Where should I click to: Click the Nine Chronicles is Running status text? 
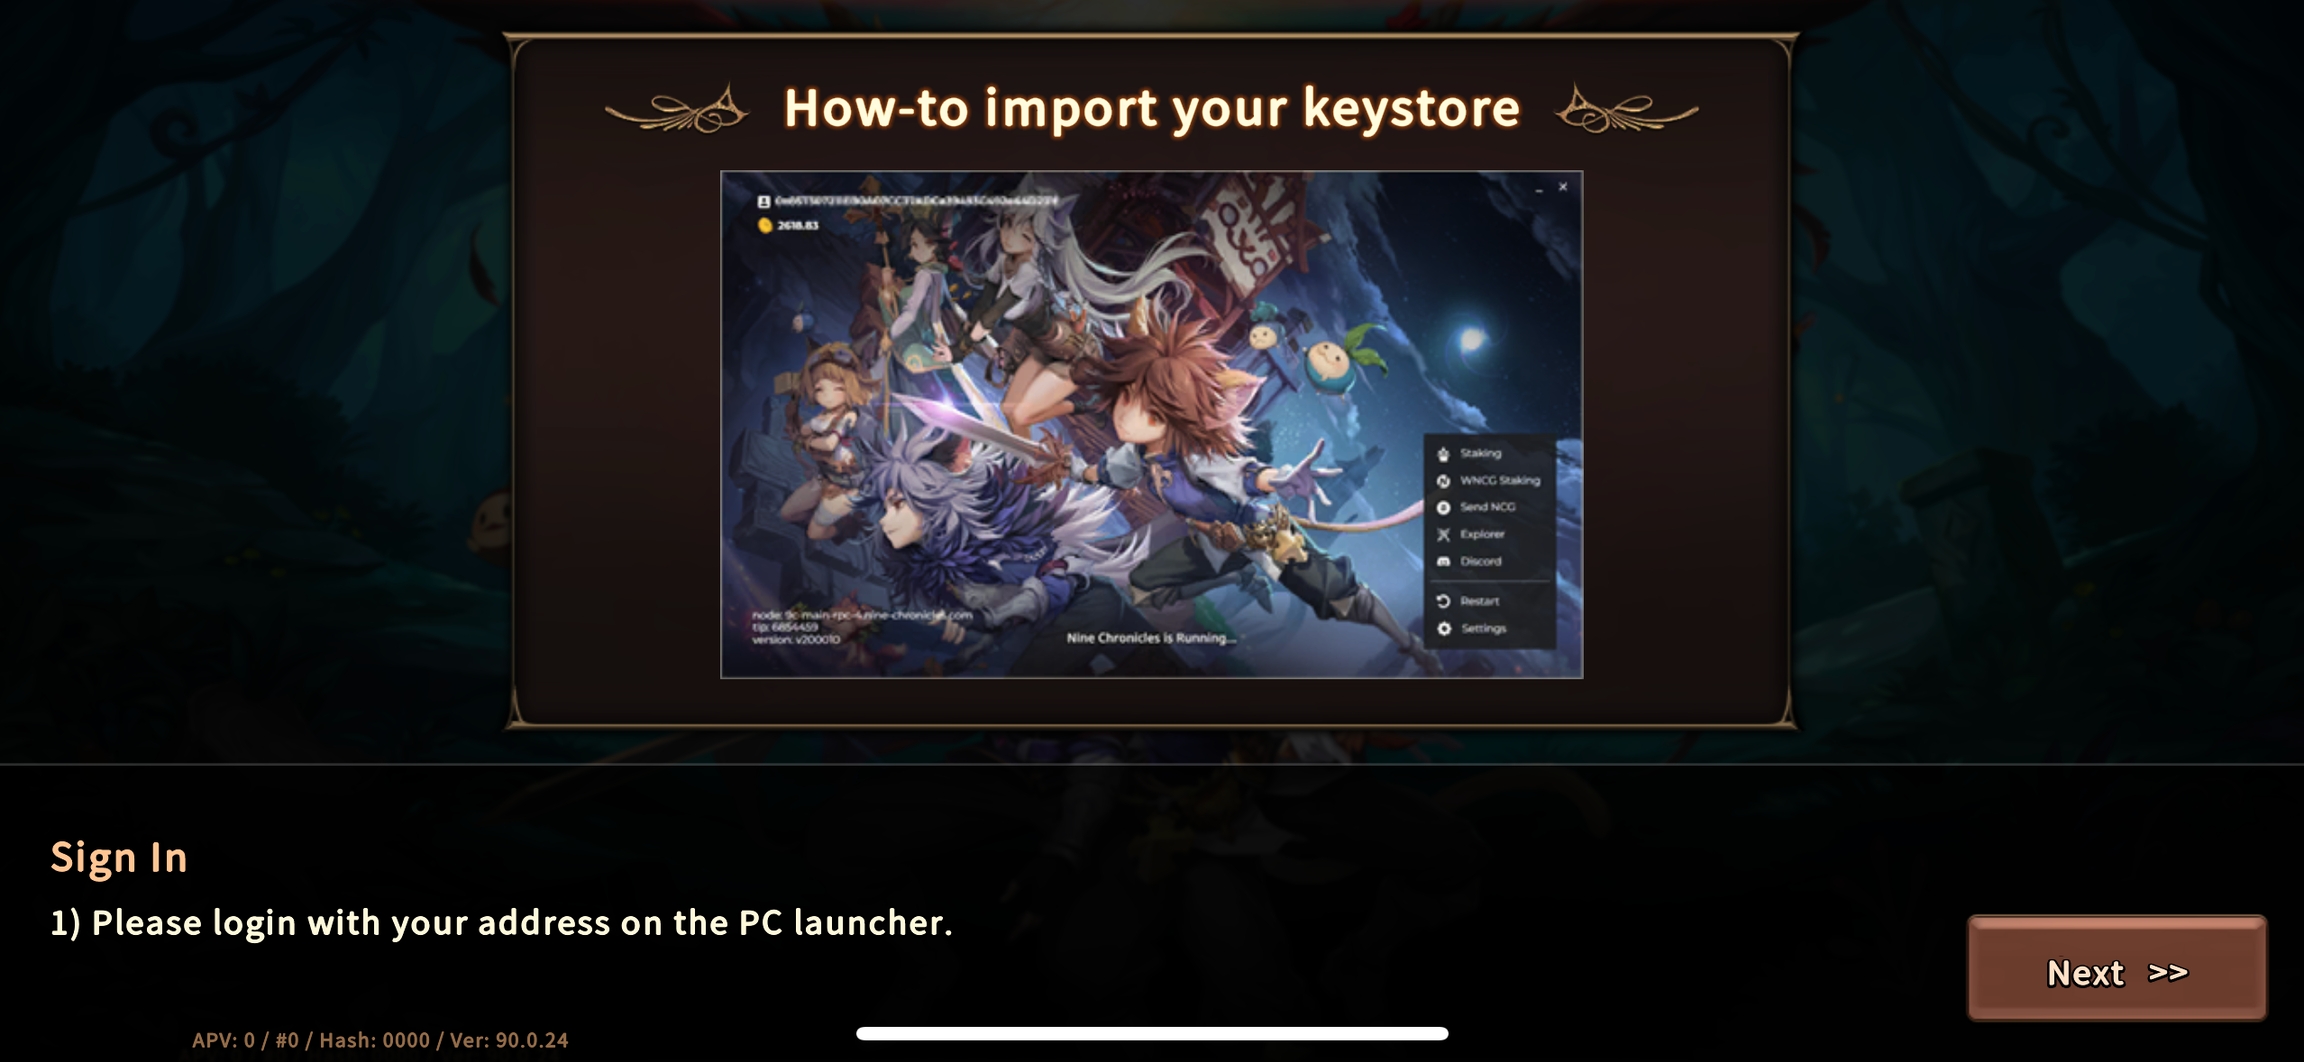1151,638
